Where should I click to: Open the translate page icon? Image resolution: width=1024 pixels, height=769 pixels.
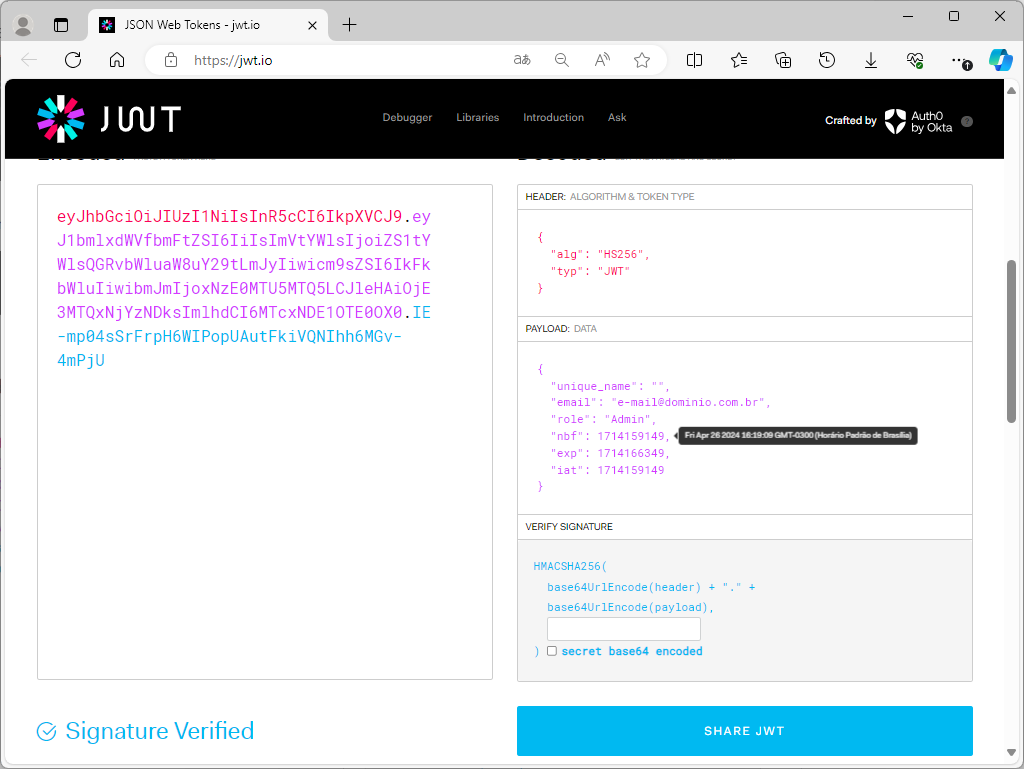point(522,60)
